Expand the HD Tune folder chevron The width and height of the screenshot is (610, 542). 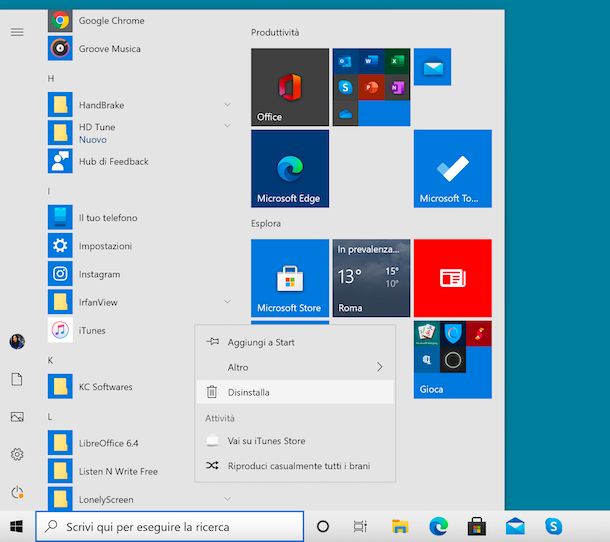point(227,125)
